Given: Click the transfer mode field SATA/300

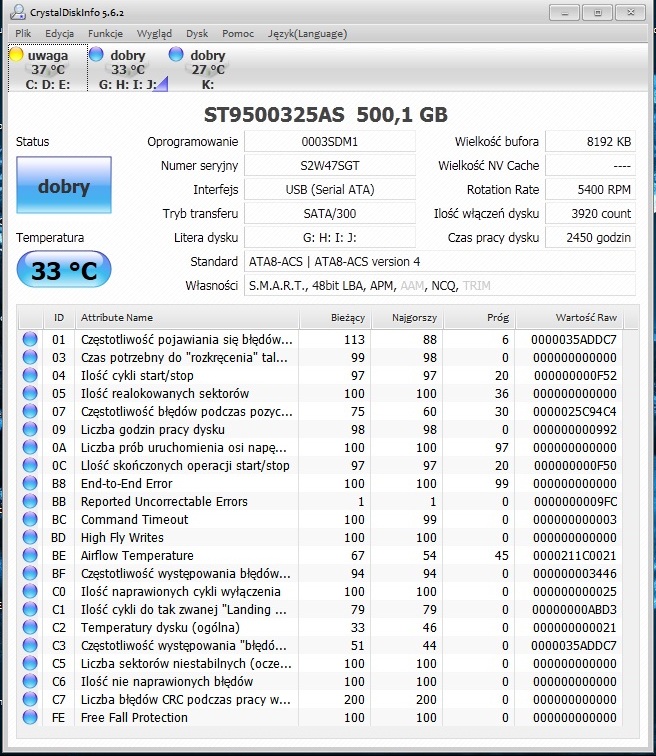Looking at the screenshot, I should point(330,214).
